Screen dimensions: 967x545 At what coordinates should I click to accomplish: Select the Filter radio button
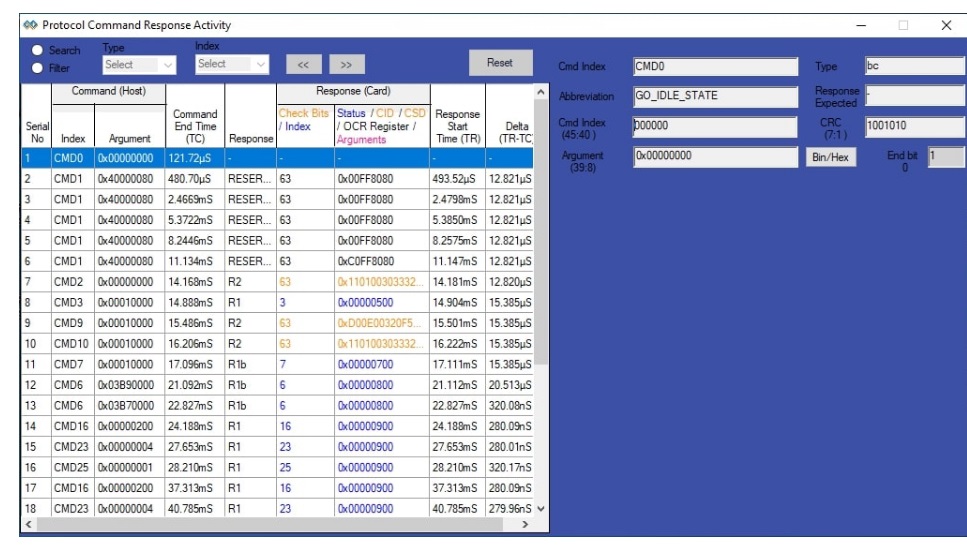(x=38, y=68)
